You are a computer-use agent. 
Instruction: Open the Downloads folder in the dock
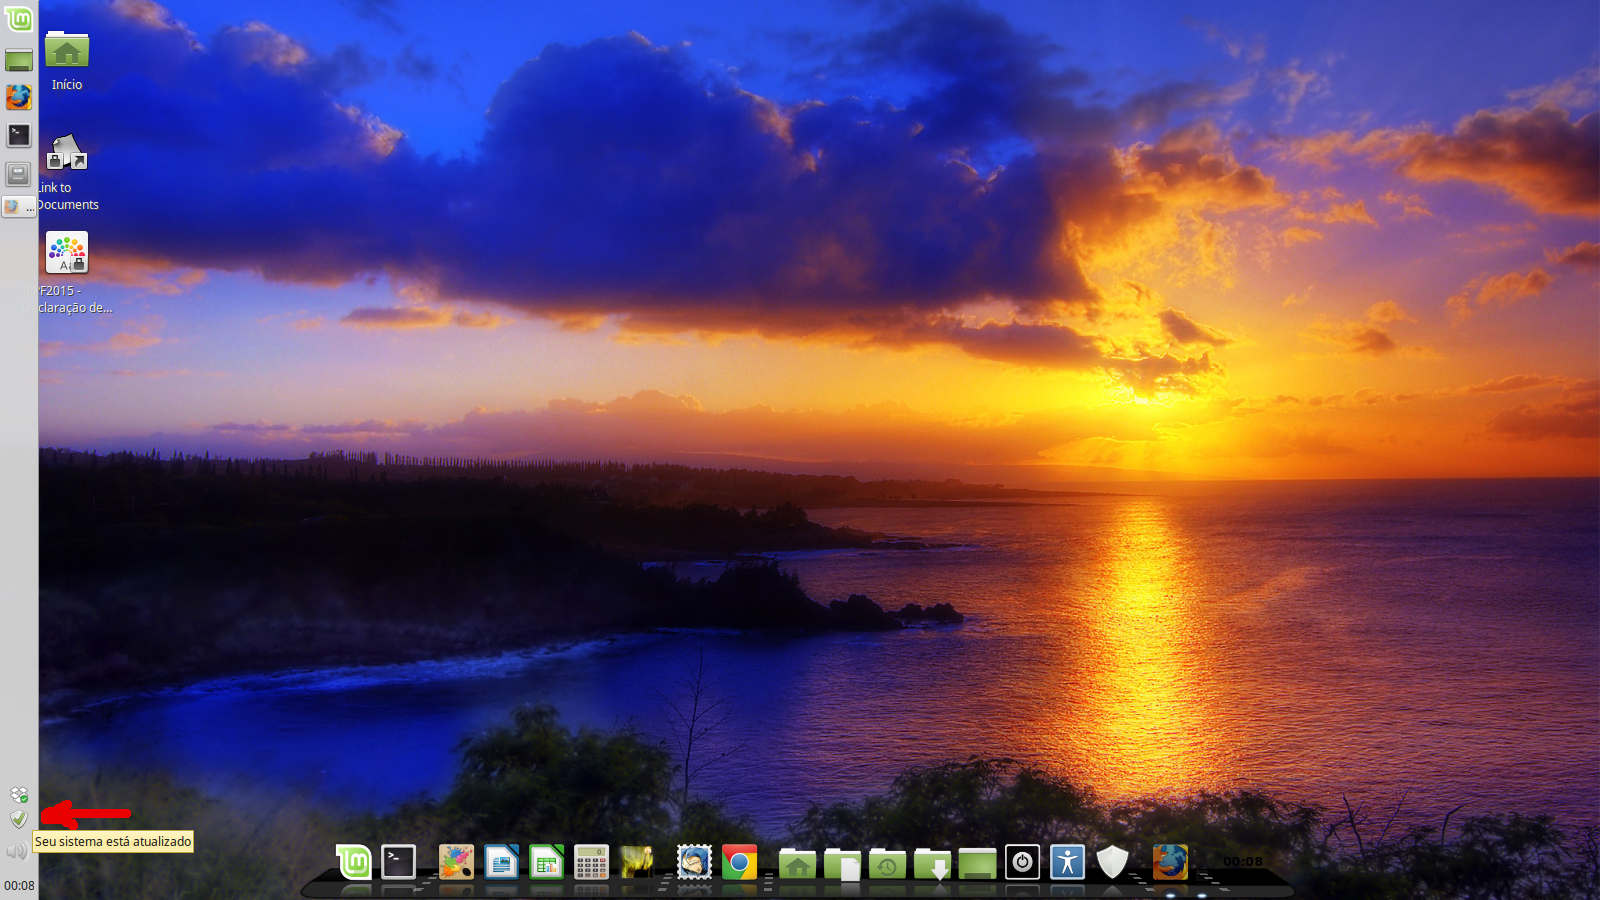pyautogui.click(x=933, y=863)
